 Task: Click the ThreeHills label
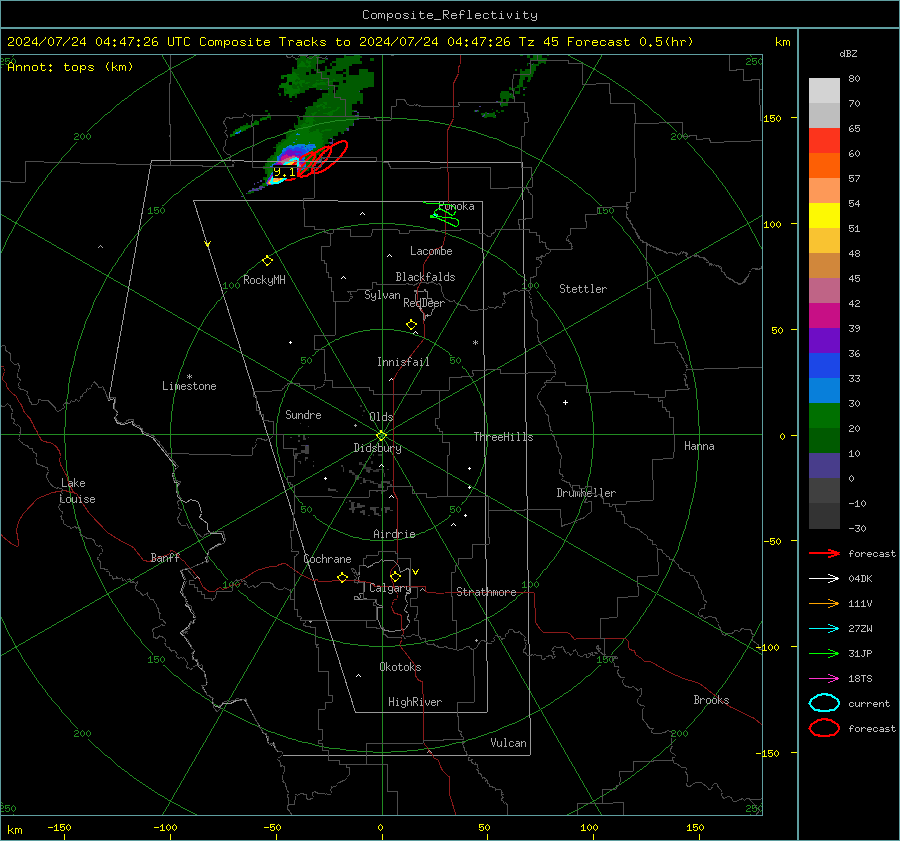(503, 437)
